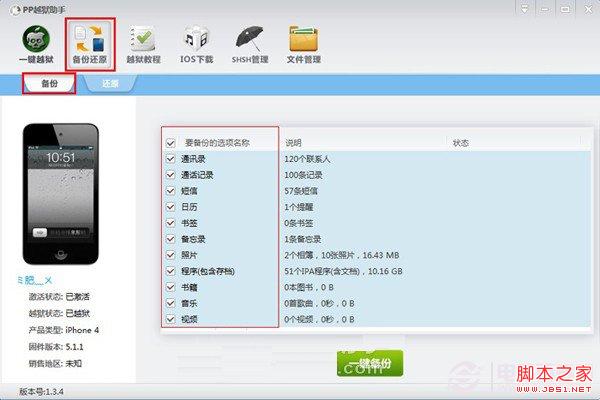Click the green 一键备份 button
The height and width of the screenshot is (400, 600).
[370, 363]
